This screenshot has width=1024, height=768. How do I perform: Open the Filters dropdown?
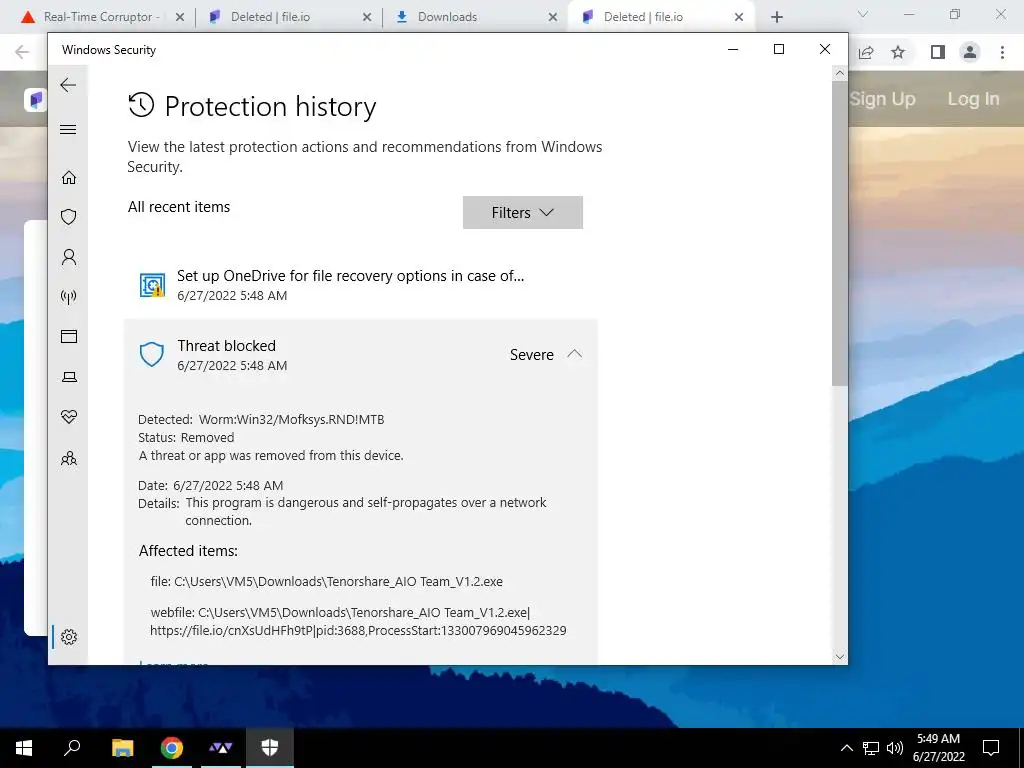[x=522, y=212]
